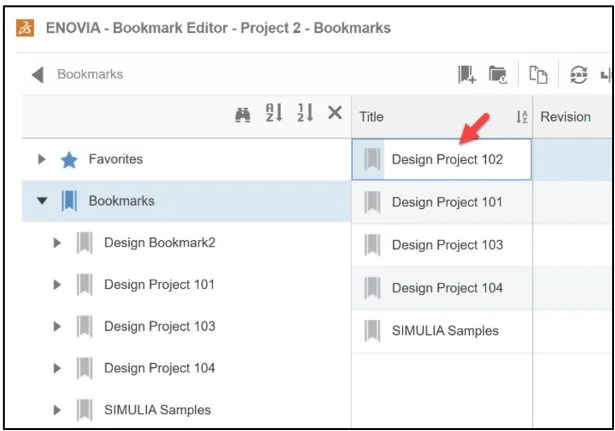Sort tree descending Z to A
Screen dimensions: 615x431
pyautogui.click(x=305, y=116)
